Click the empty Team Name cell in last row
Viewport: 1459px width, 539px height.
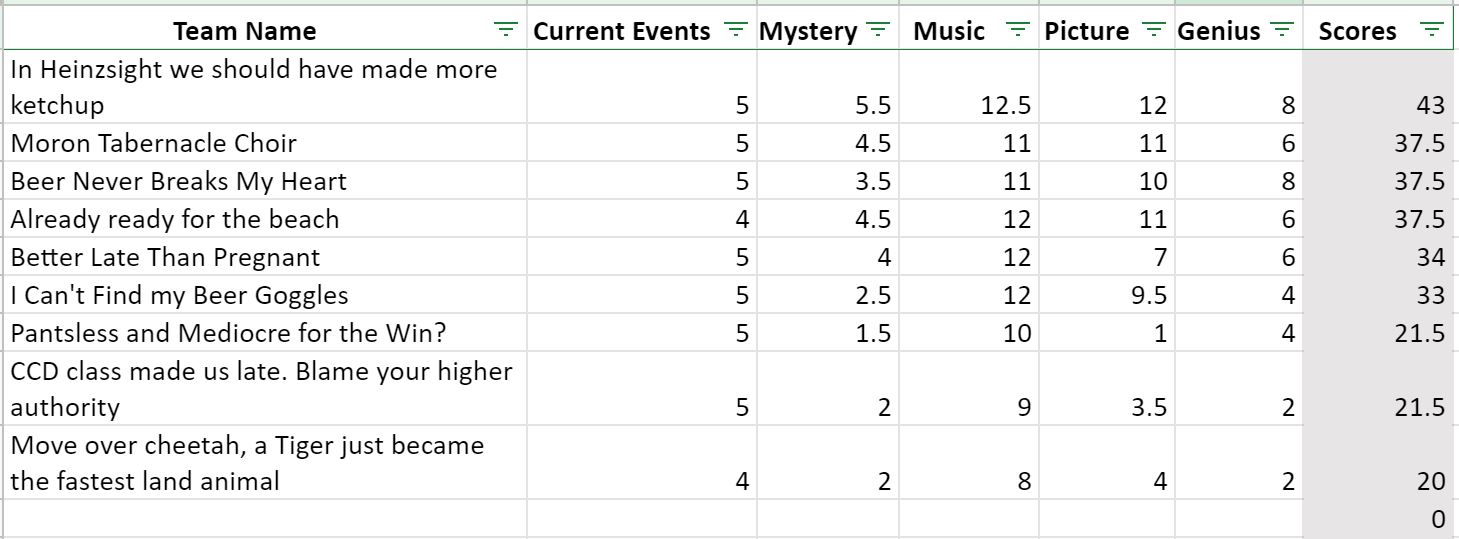pos(264,519)
